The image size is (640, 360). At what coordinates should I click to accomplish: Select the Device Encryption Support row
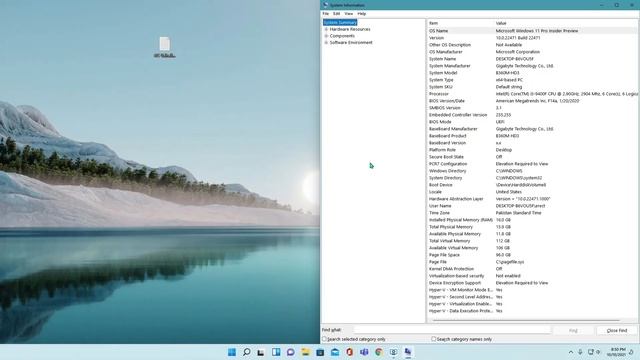point(533,282)
